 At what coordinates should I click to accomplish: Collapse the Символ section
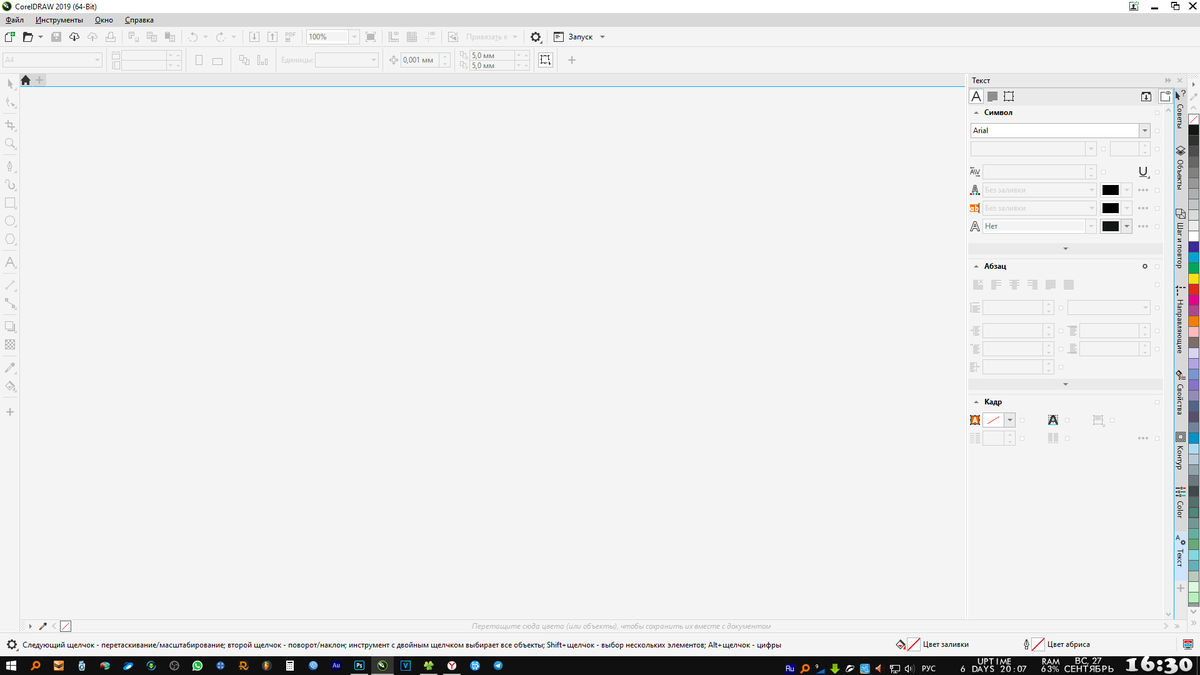[976, 113]
